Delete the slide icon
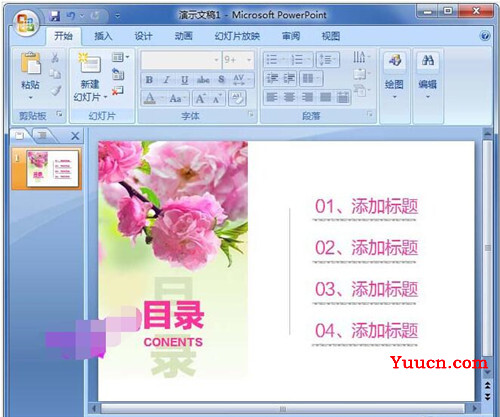This screenshot has height=417, width=500. click(x=118, y=90)
